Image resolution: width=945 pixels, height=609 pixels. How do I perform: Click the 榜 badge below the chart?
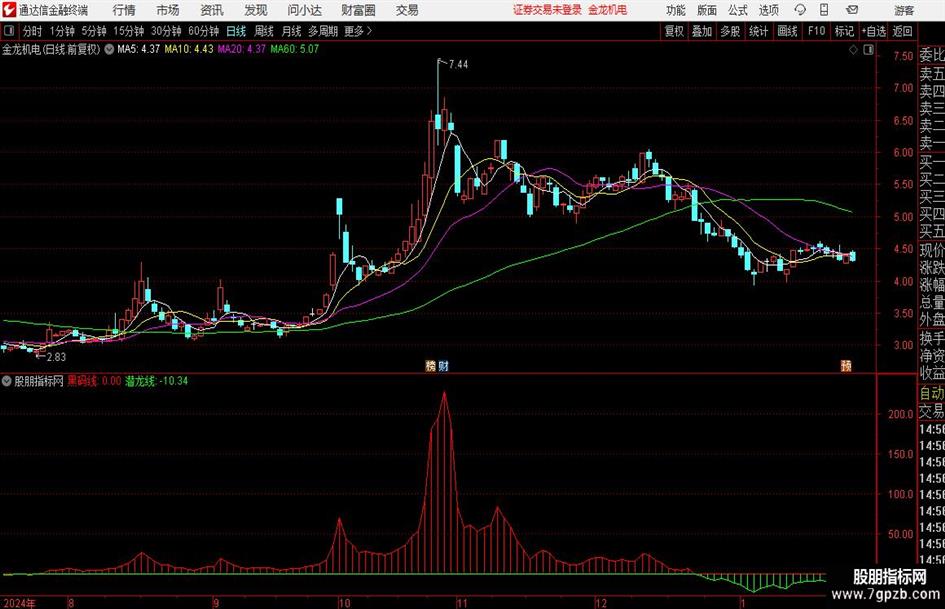[x=431, y=365]
